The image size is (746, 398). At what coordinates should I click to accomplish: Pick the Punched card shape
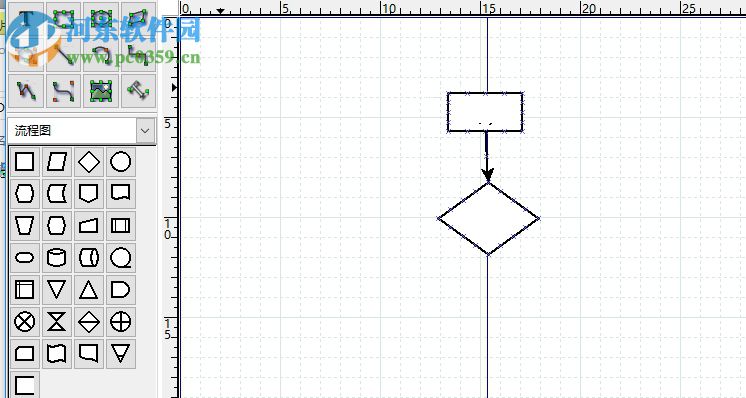click(24, 354)
